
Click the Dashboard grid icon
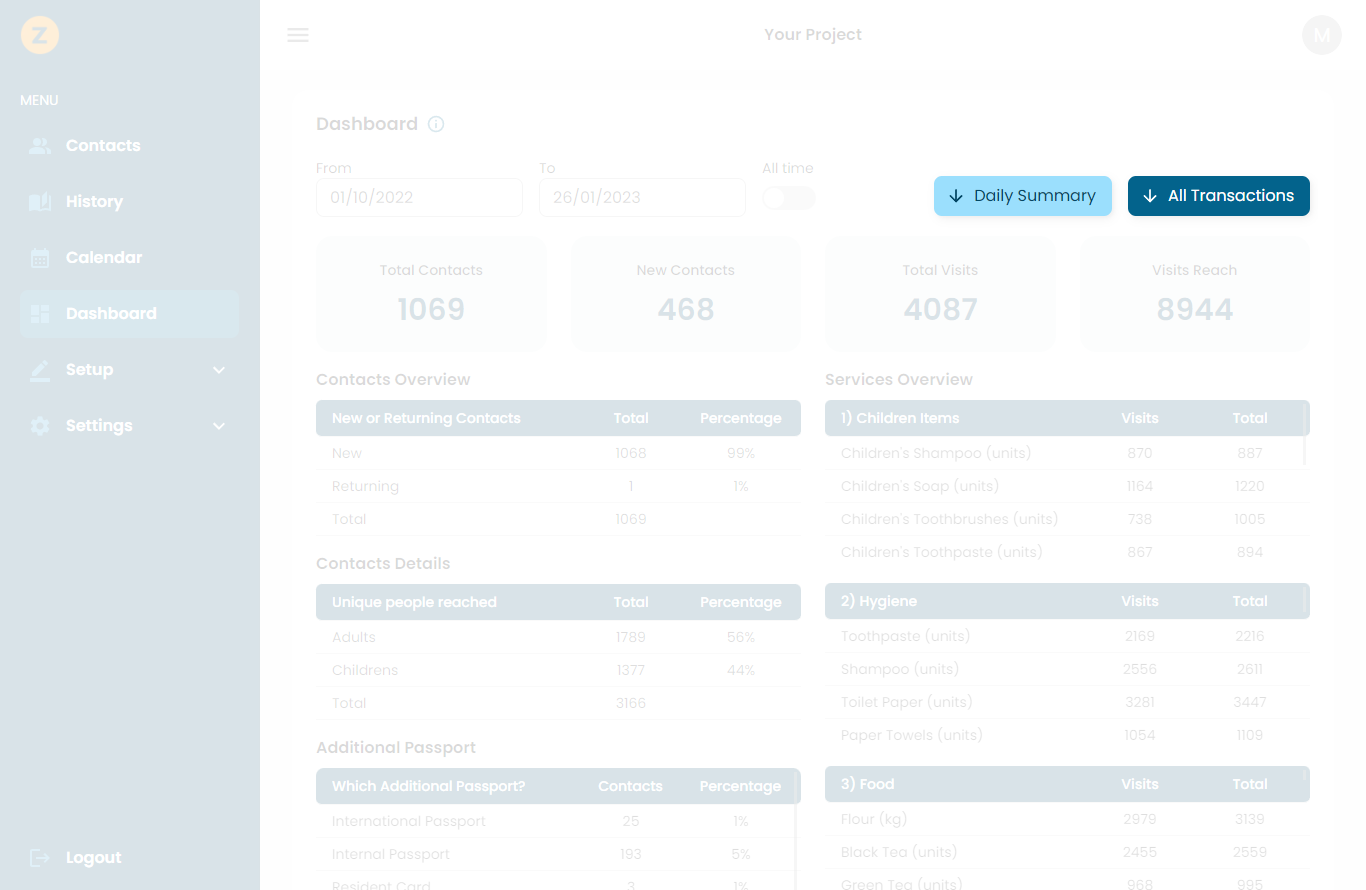point(40,313)
